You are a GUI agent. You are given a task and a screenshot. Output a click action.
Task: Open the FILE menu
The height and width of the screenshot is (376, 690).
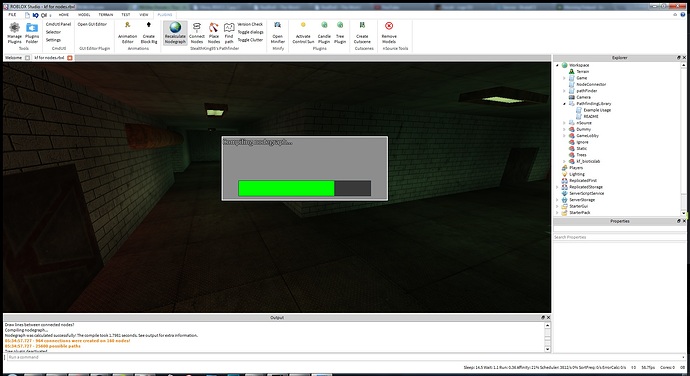click(x=12, y=15)
